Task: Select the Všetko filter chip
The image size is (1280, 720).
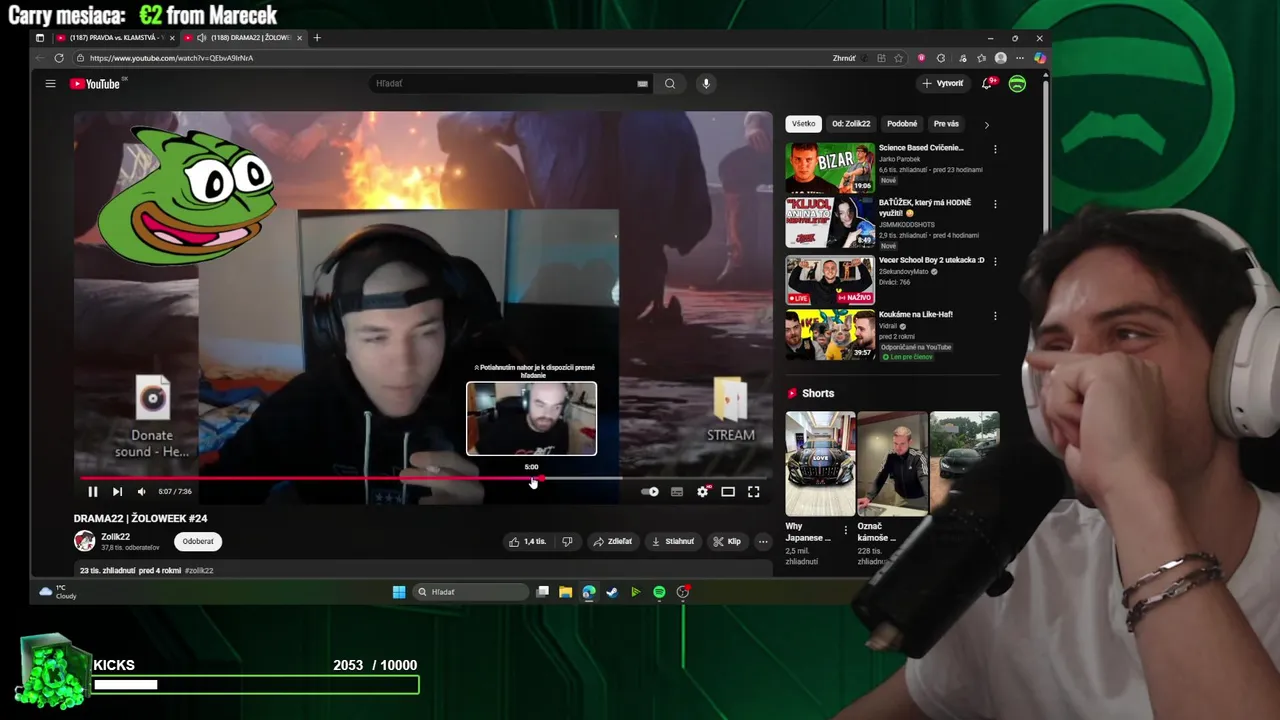Action: click(804, 124)
